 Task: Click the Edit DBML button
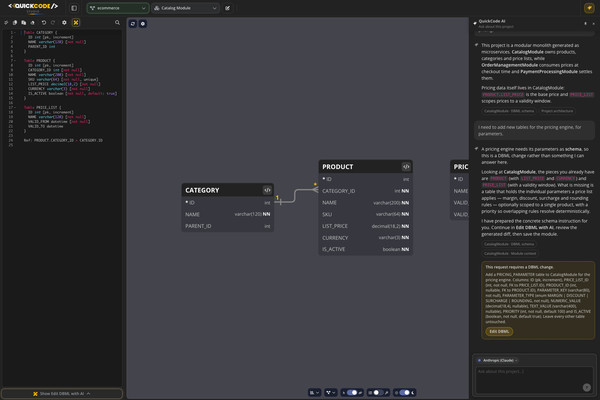tap(499, 331)
